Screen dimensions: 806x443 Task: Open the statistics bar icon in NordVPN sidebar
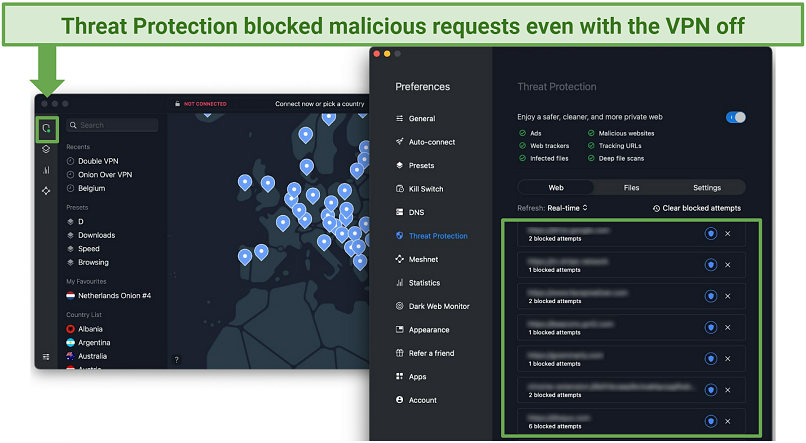46,170
